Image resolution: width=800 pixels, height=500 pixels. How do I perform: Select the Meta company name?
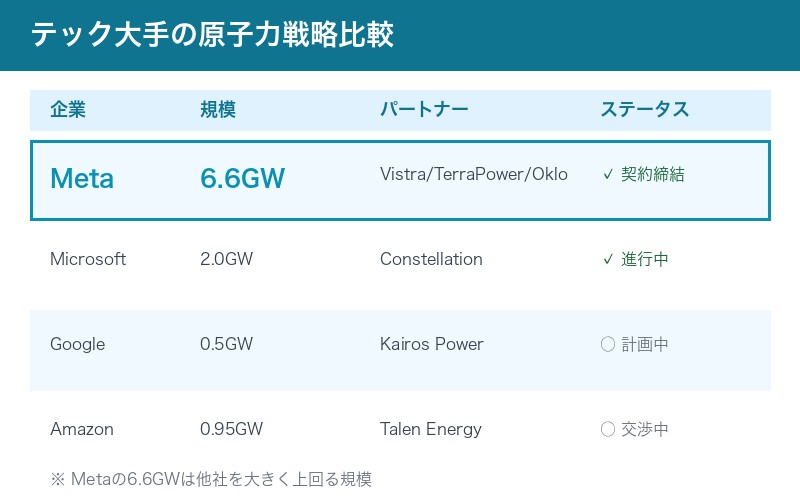click(x=82, y=179)
